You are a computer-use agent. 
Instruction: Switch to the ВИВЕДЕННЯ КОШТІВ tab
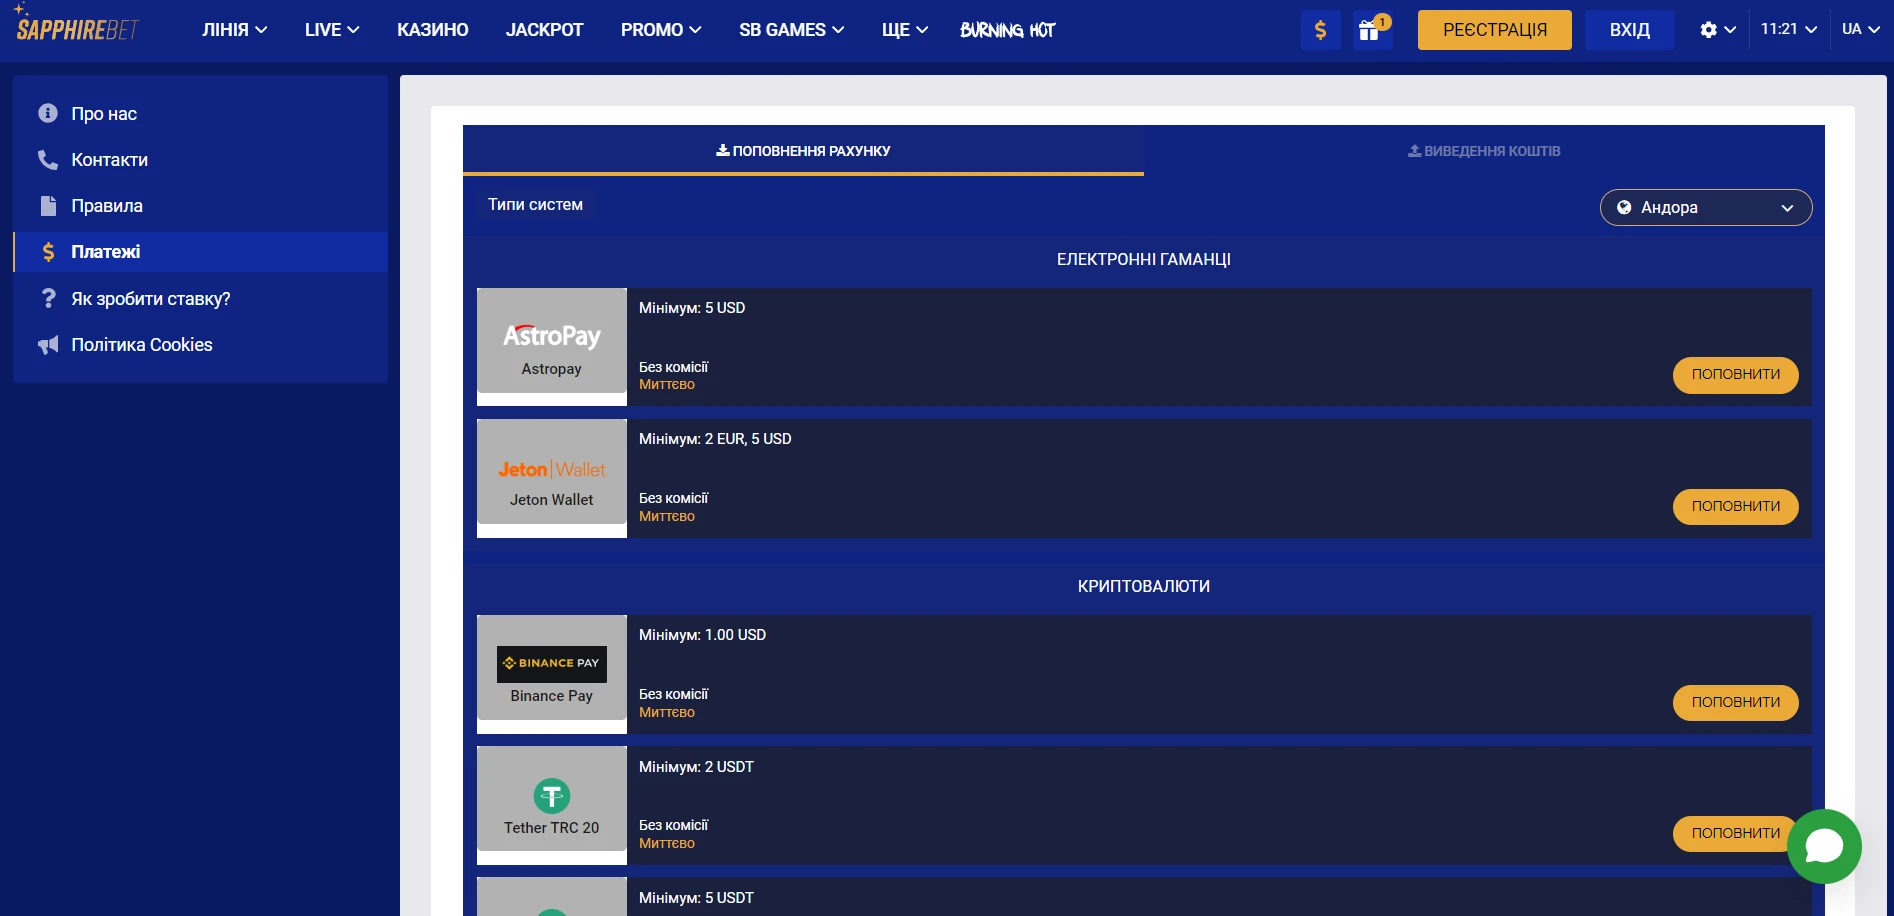[1484, 151]
